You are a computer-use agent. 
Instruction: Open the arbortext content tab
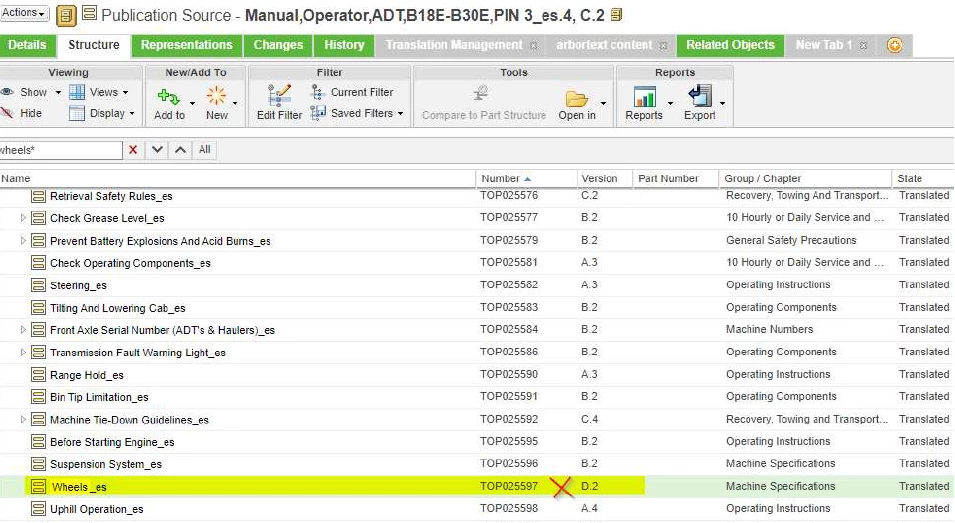click(x=604, y=45)
